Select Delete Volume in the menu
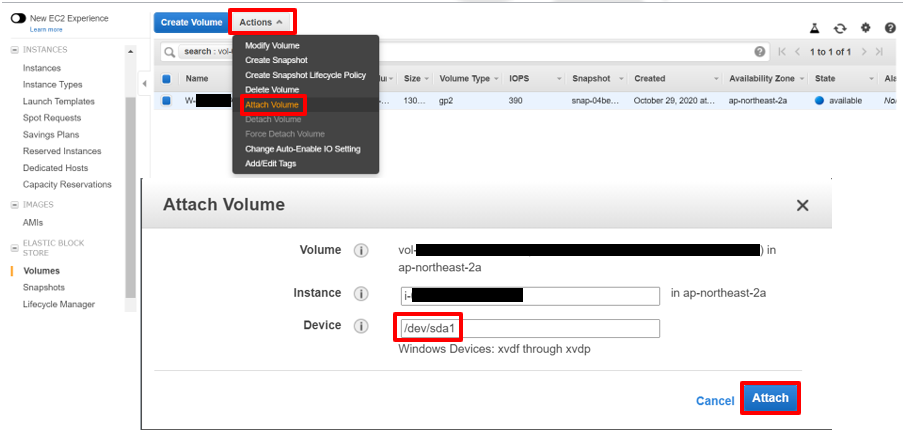Image resolution: width=903 pixels, height=432 pixels. 272,90
